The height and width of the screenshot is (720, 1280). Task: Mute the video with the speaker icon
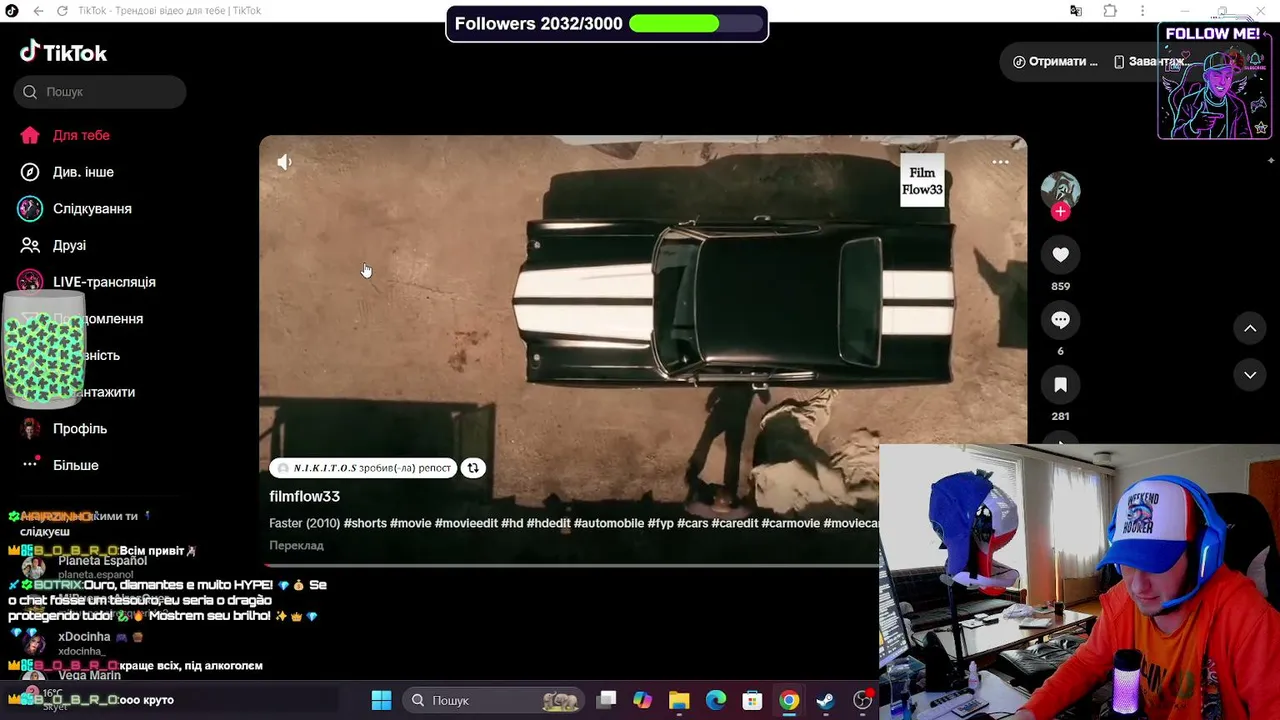pyautogui.click(x=284, y=162)
